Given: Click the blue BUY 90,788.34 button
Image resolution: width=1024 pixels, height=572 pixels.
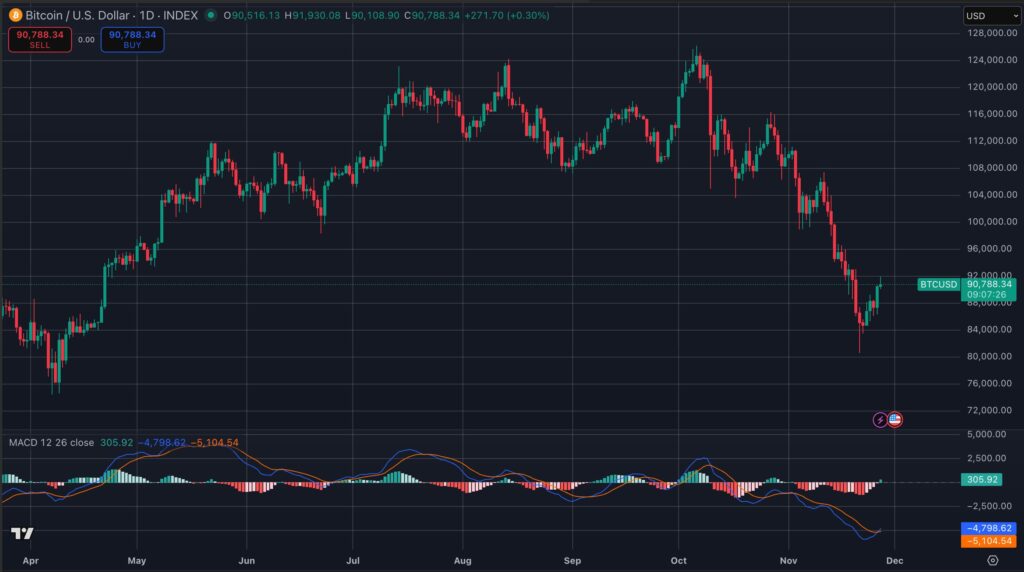Looking at the screenshot, I should click(x=133, y=40).
